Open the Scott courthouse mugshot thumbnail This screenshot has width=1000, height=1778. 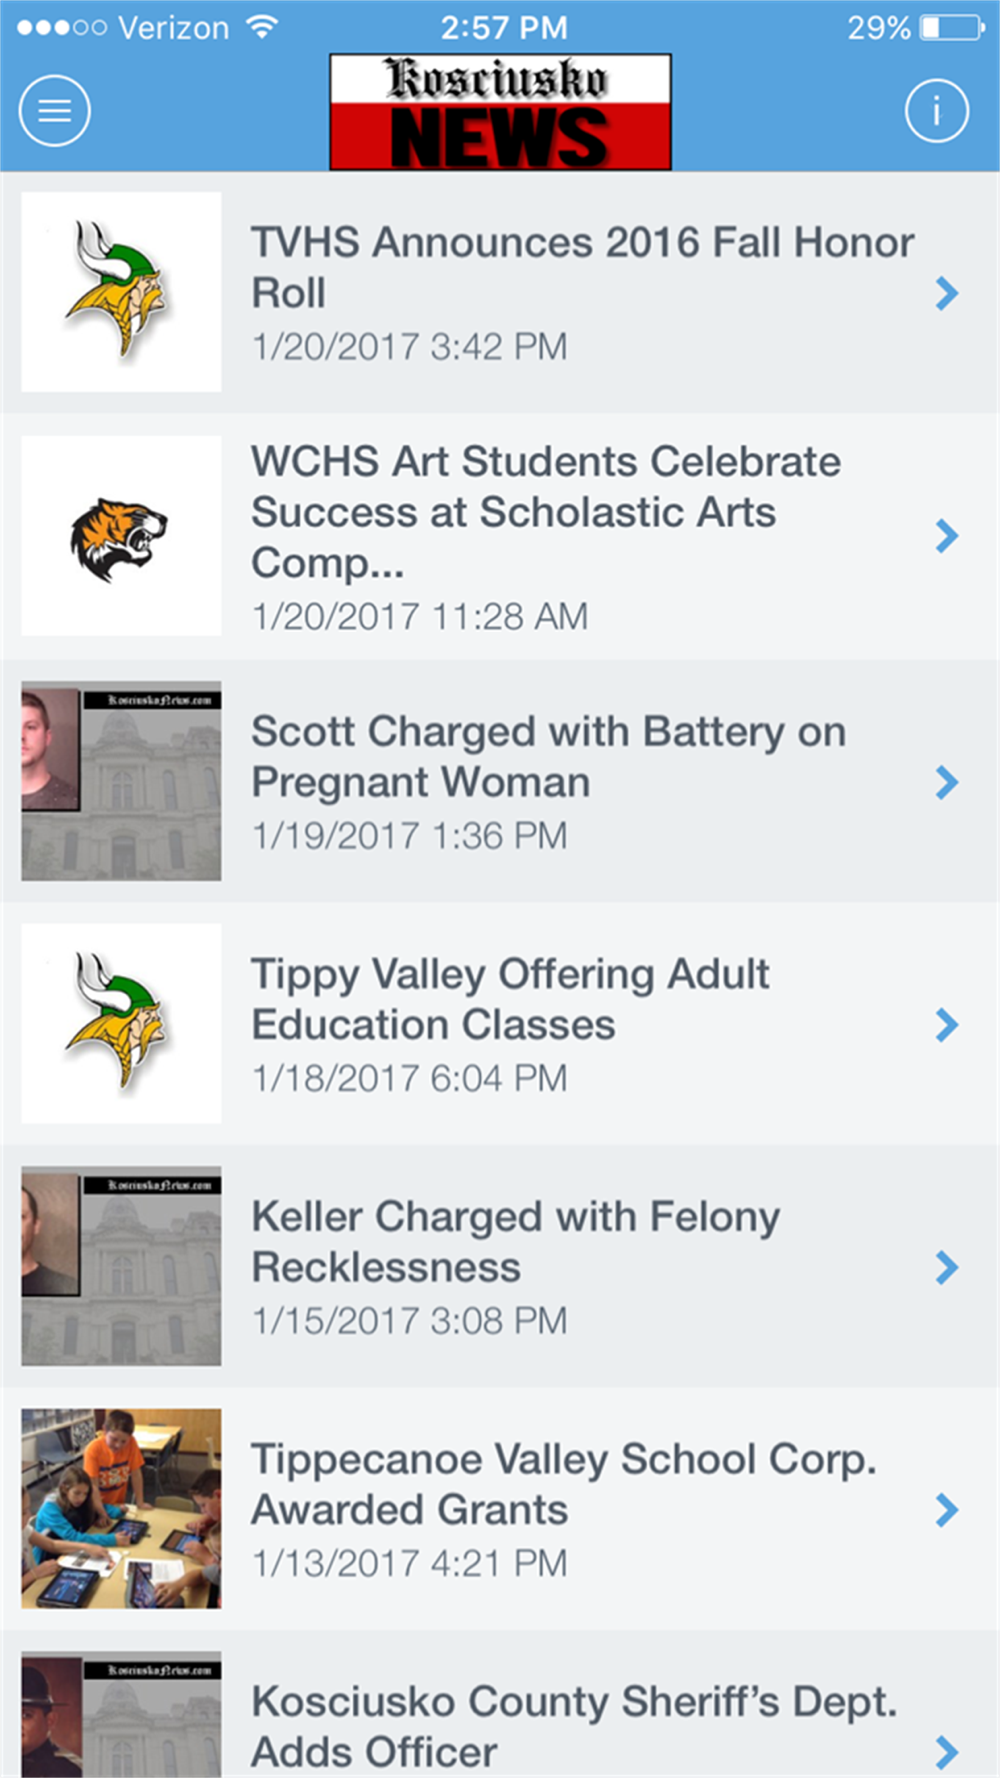(121, 781)
